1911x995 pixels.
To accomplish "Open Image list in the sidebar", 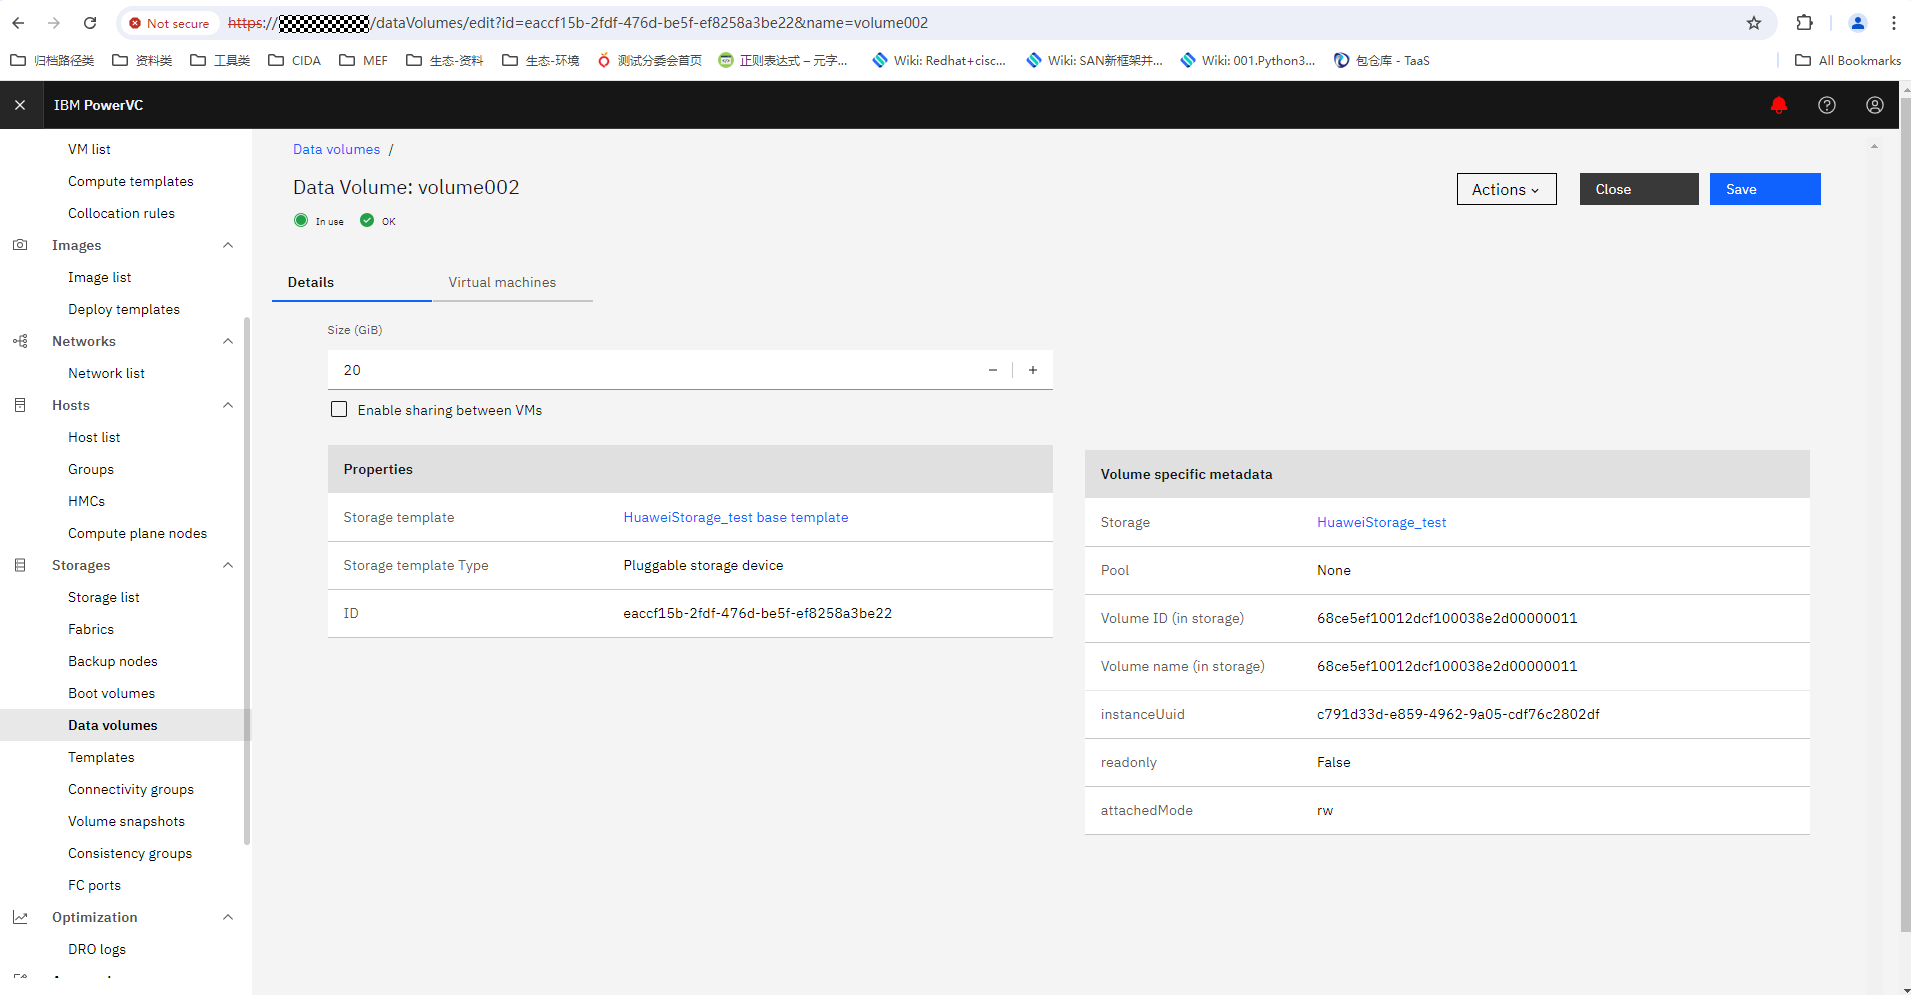I will click(100, 277).
